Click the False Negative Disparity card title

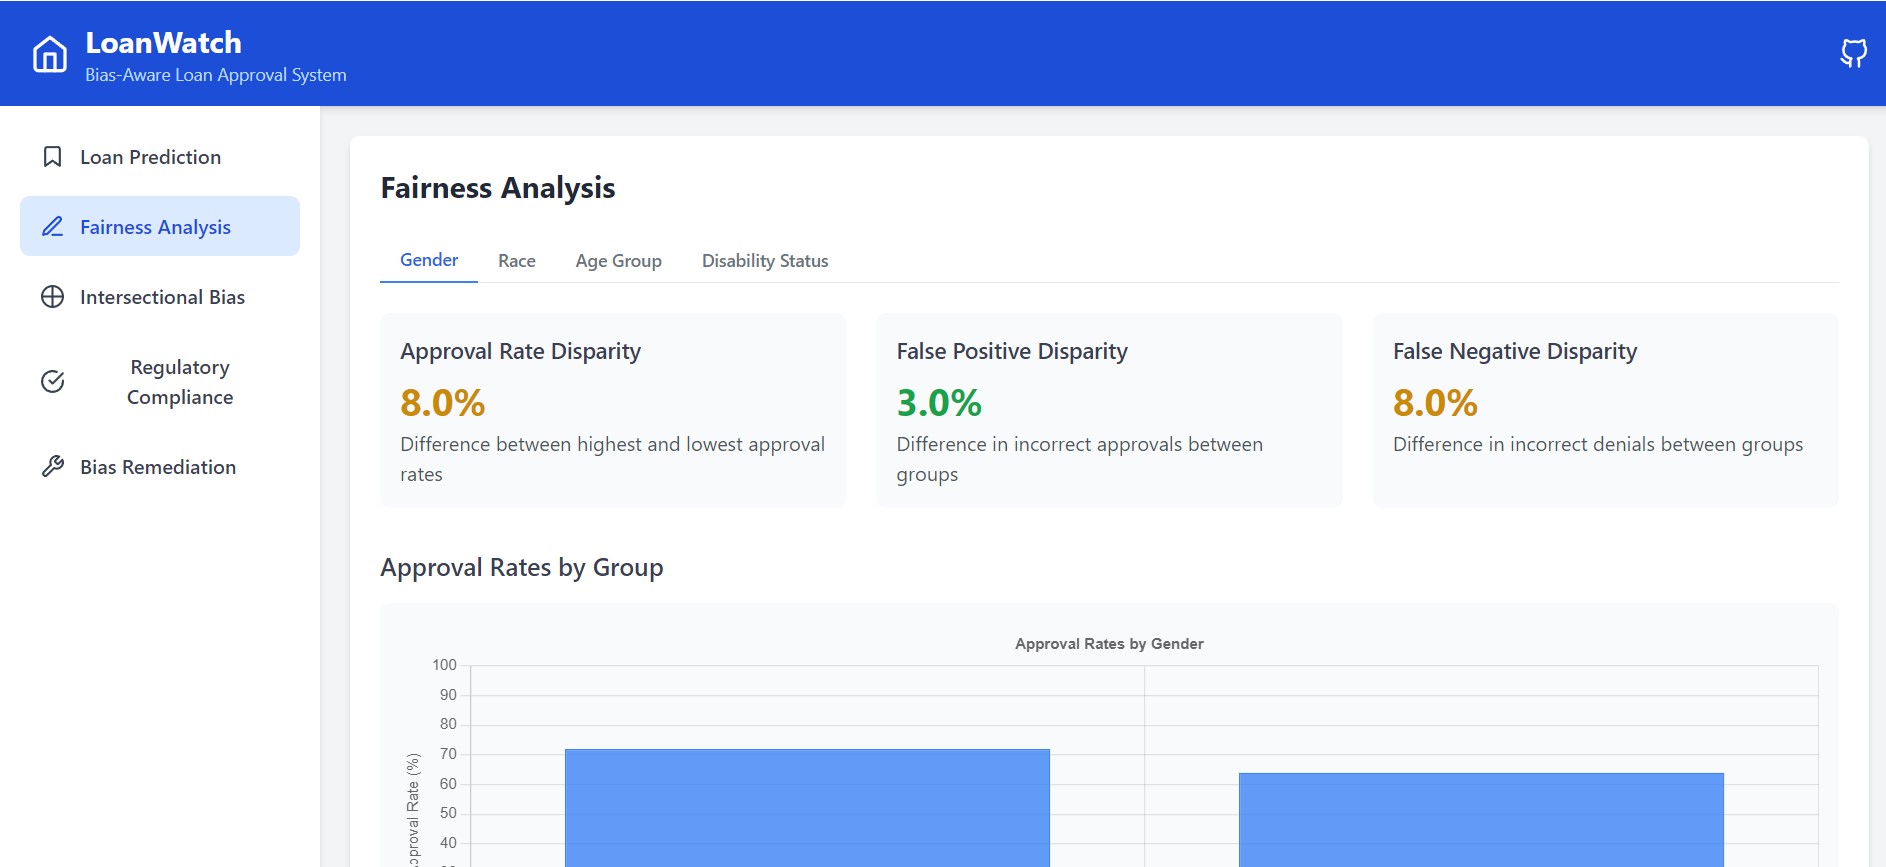(x=1515, y=351)
